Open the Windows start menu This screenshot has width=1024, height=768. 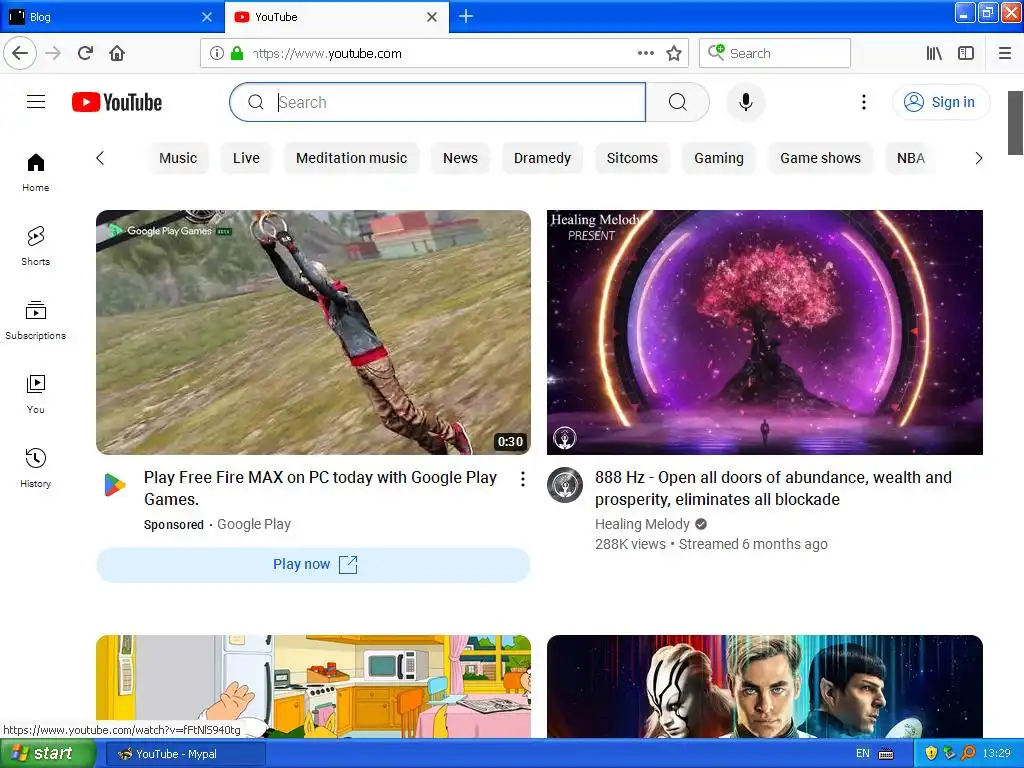tap(48, 754)
